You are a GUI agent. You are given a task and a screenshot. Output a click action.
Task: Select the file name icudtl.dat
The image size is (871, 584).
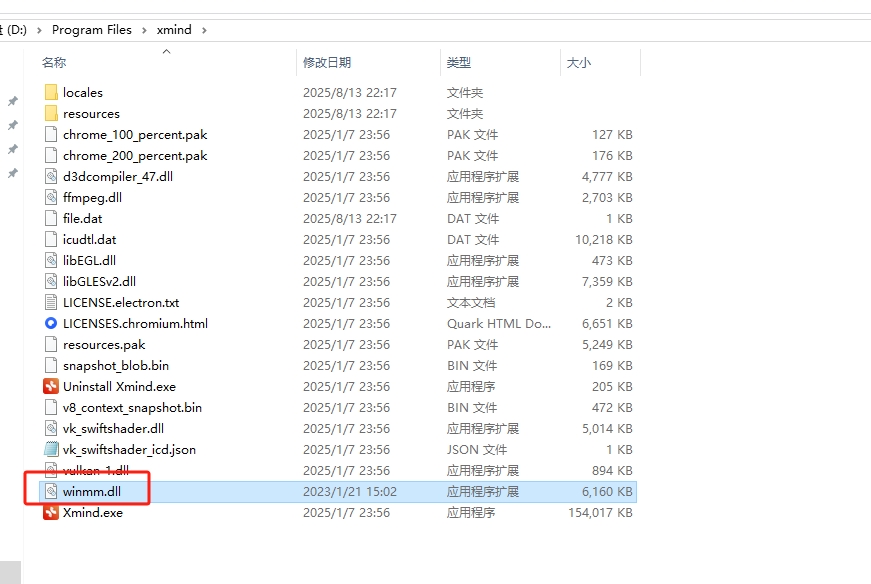[89, 240]
